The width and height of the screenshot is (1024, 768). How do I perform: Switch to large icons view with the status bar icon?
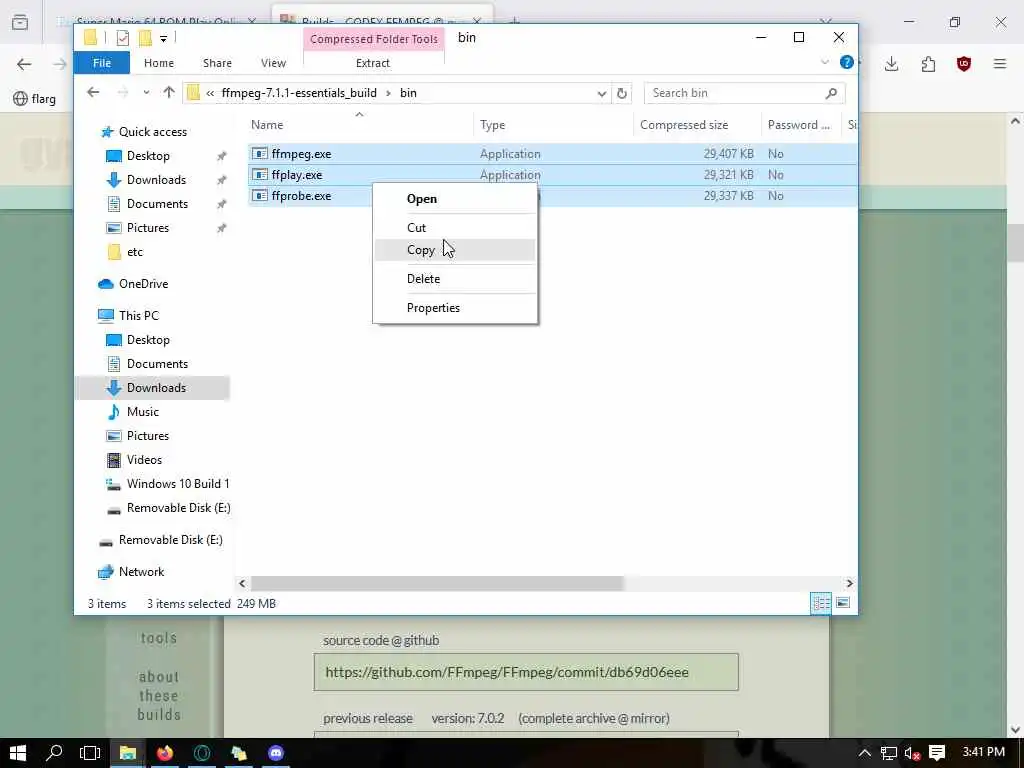coord(843,603)
